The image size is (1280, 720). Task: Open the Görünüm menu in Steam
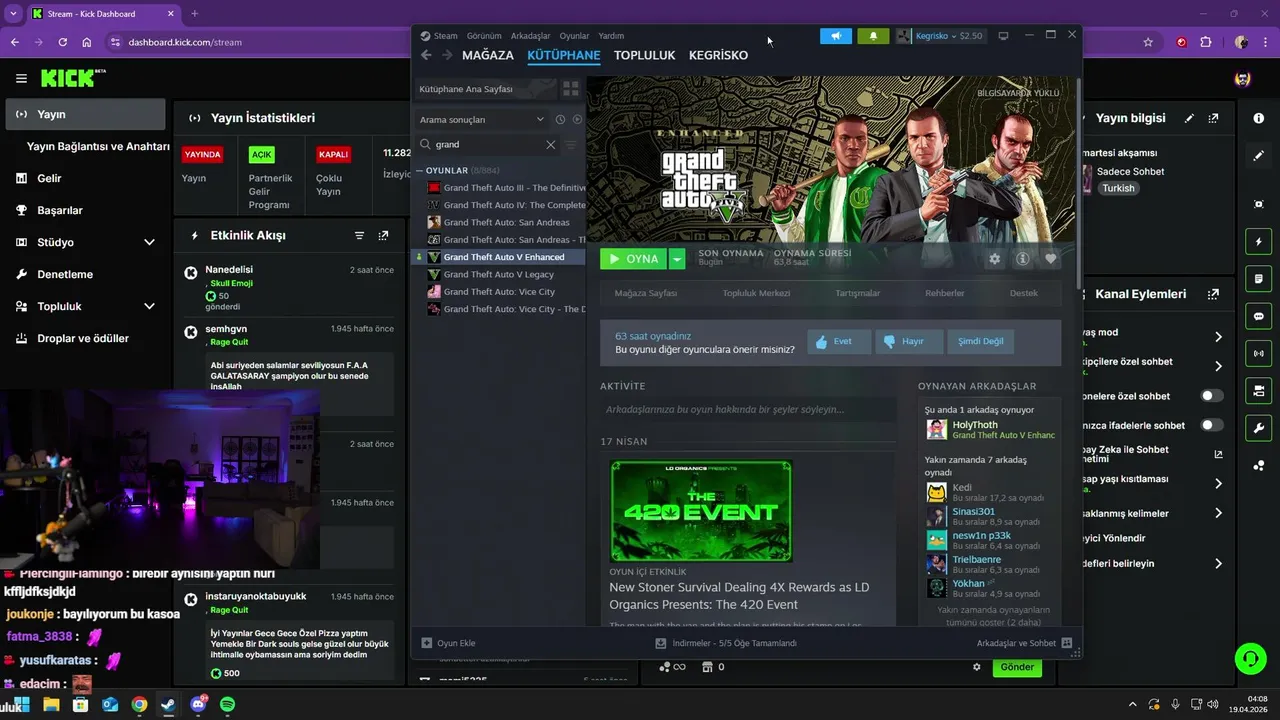pyautogui.click(x=484, y=36)
